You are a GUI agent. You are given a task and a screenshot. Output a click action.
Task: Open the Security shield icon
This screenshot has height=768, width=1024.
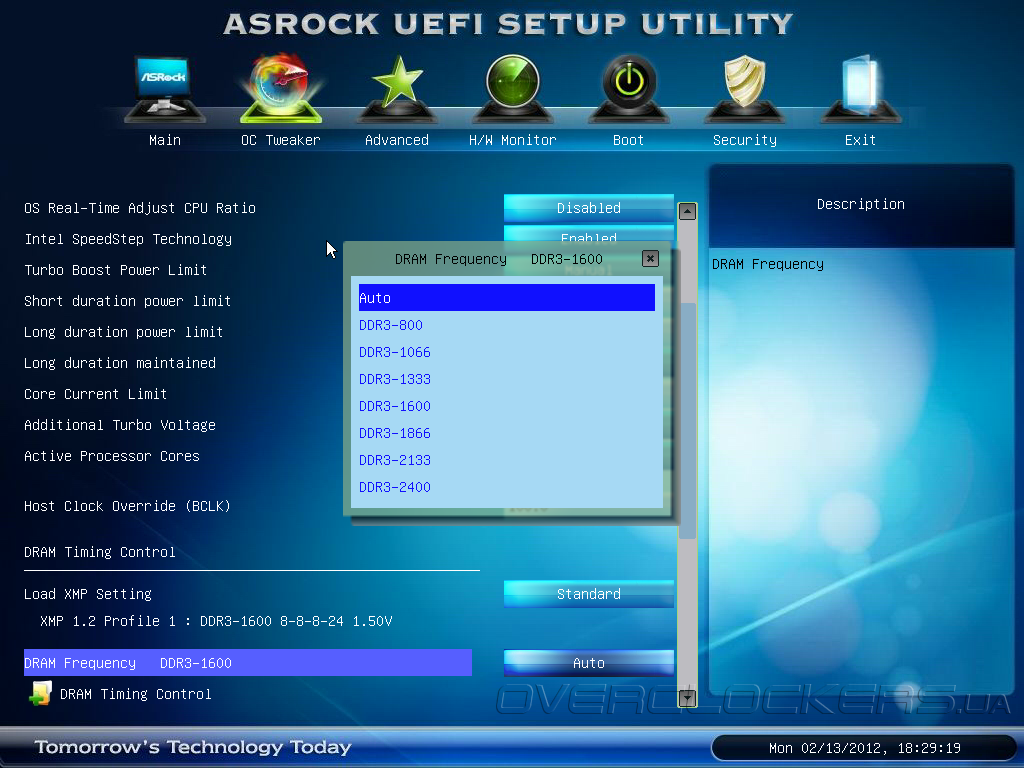pyautogui.click(x=744, y=89)
